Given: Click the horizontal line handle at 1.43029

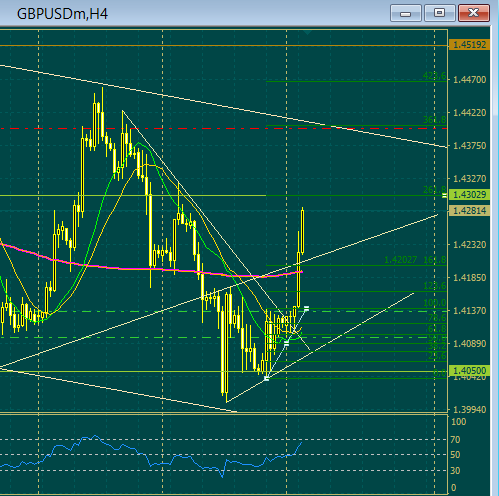Looking at the screenshot, I should tap(444, 195).
